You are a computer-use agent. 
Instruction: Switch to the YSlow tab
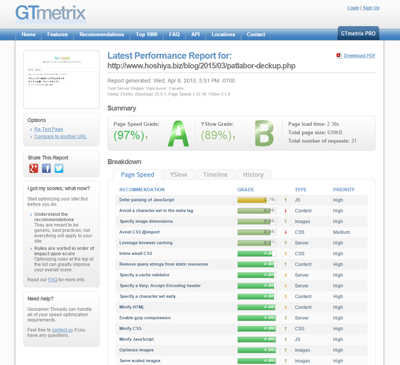178,175
